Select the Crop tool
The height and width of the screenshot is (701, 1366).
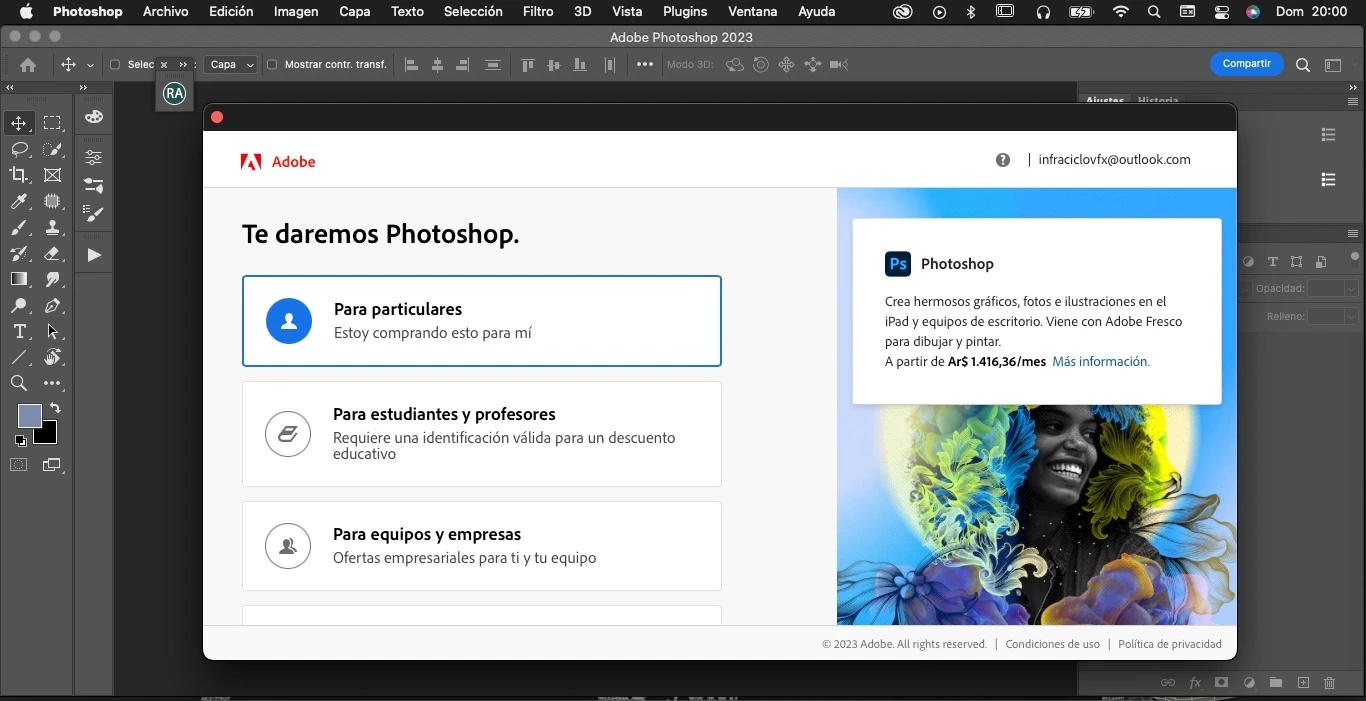(19, 175)
